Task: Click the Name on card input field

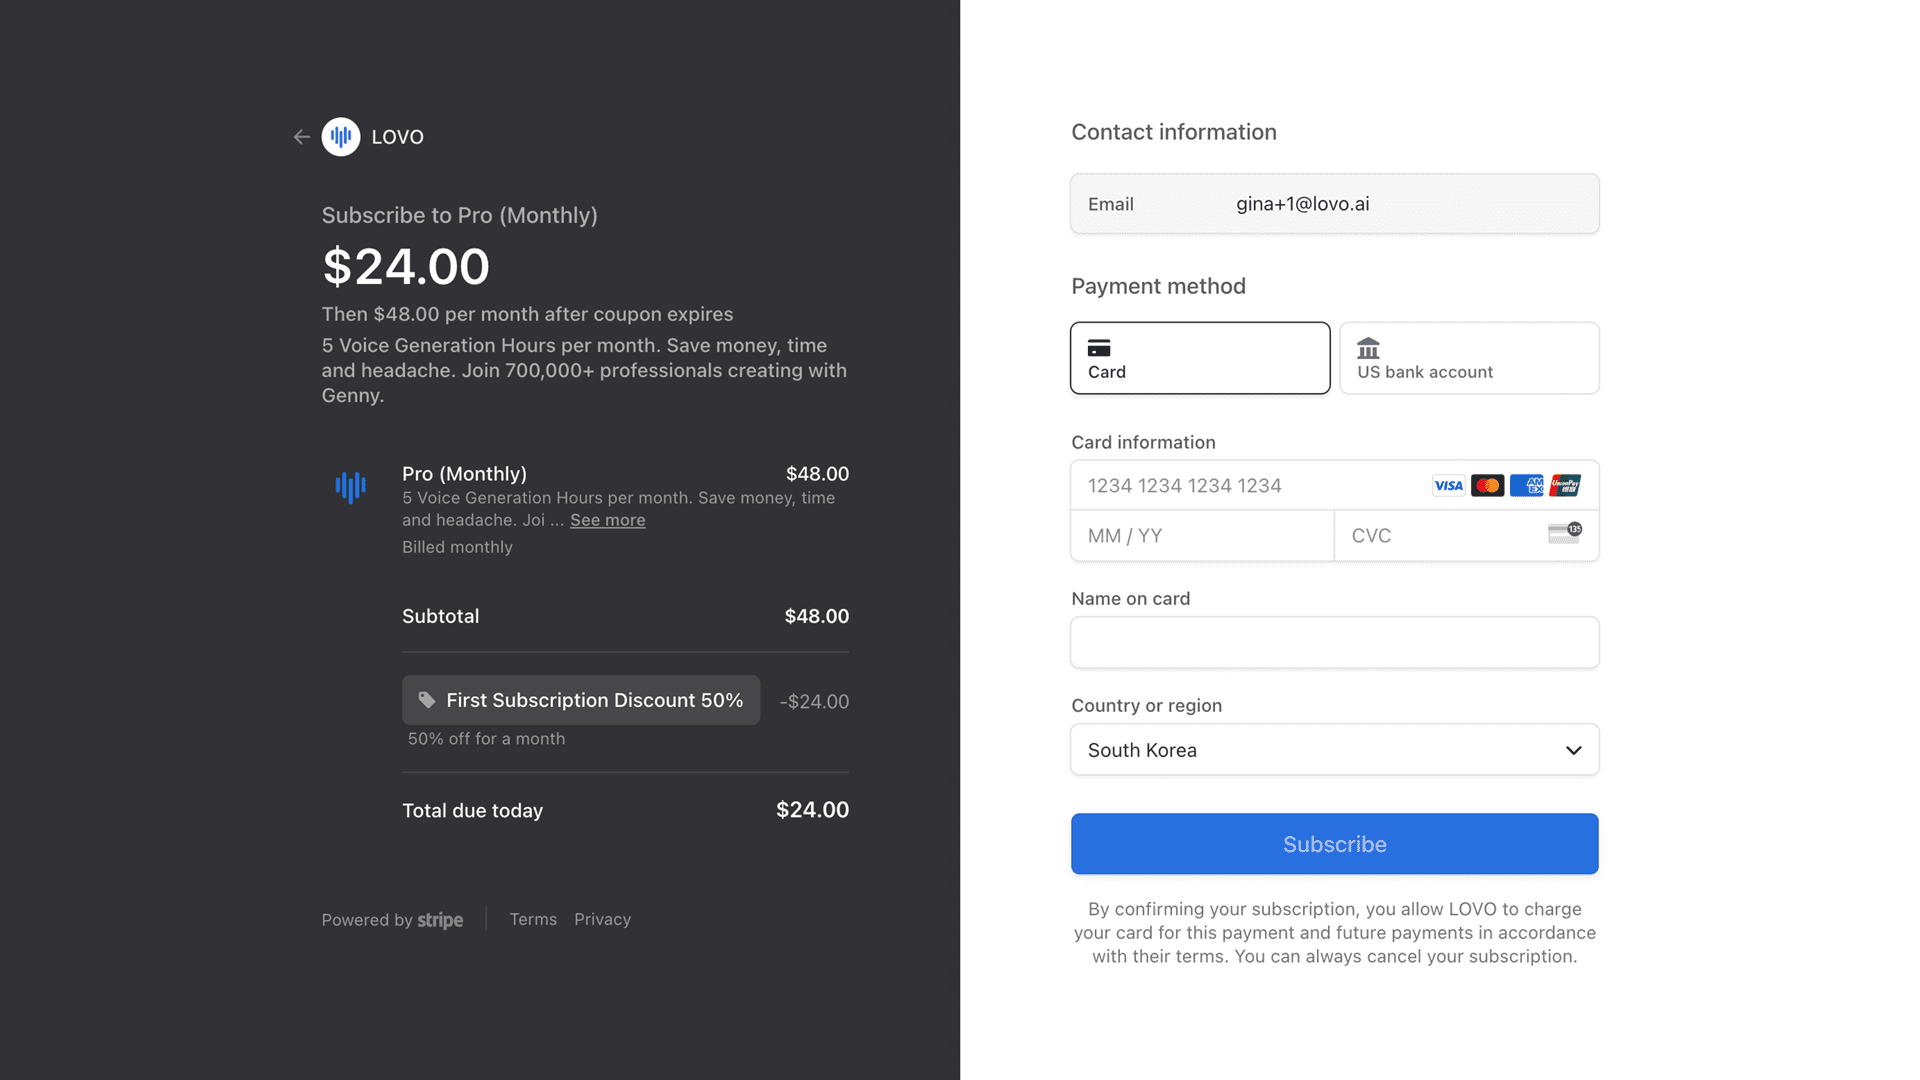Action: [1334, 642]
